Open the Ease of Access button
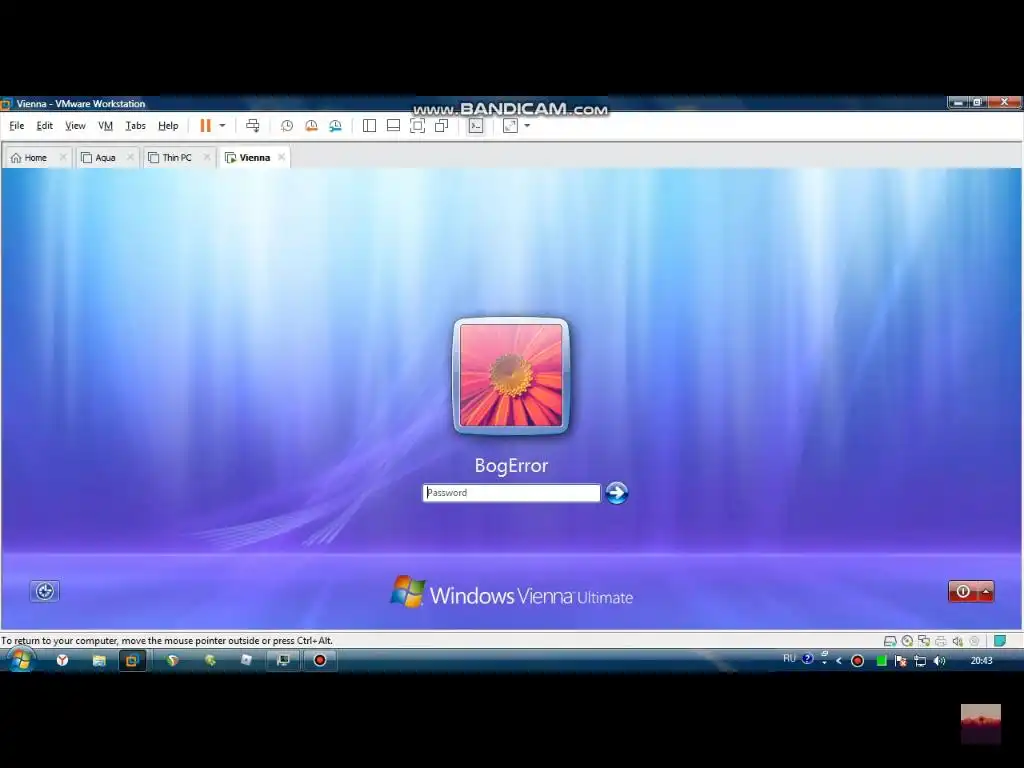1024x768 pixels. [x=44, y=591]
